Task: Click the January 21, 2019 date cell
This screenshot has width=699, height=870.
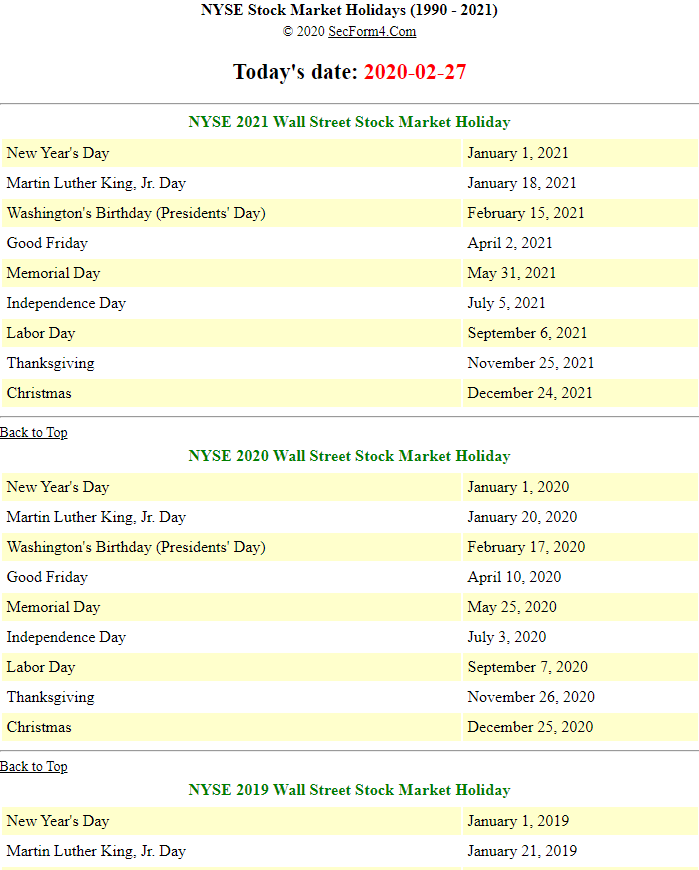Action: tap(522, 851)
